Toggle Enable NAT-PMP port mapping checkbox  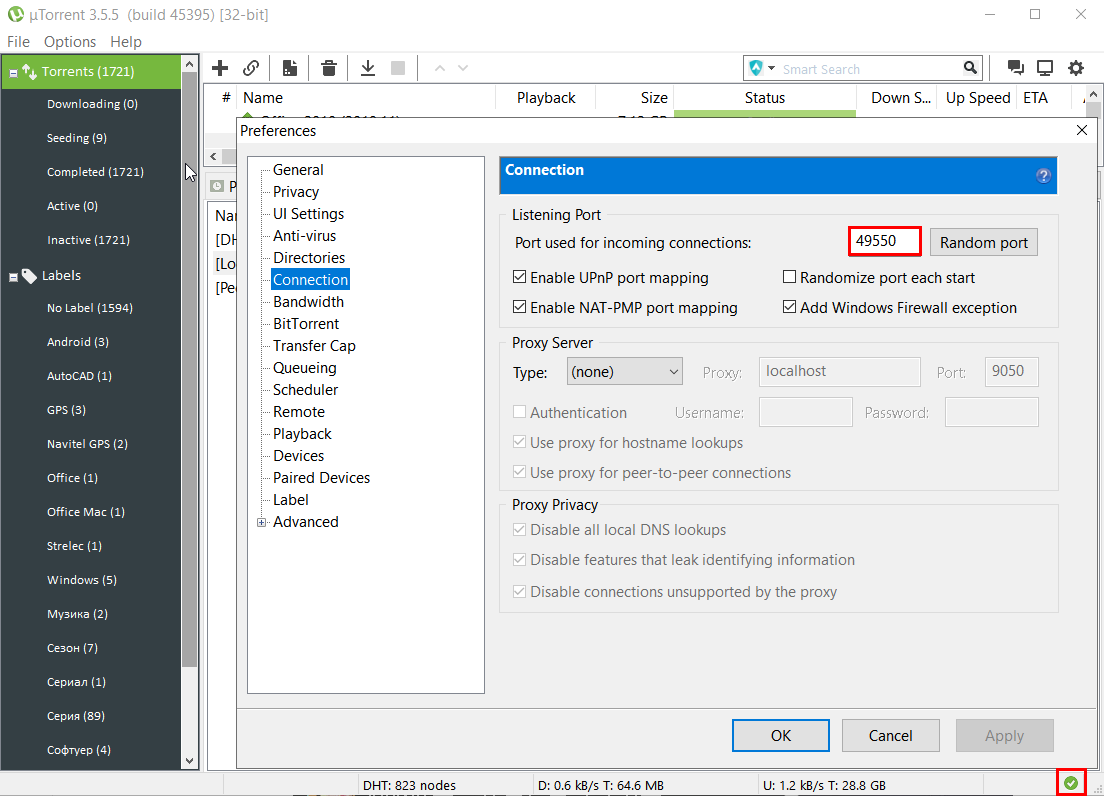click(520, 307)
